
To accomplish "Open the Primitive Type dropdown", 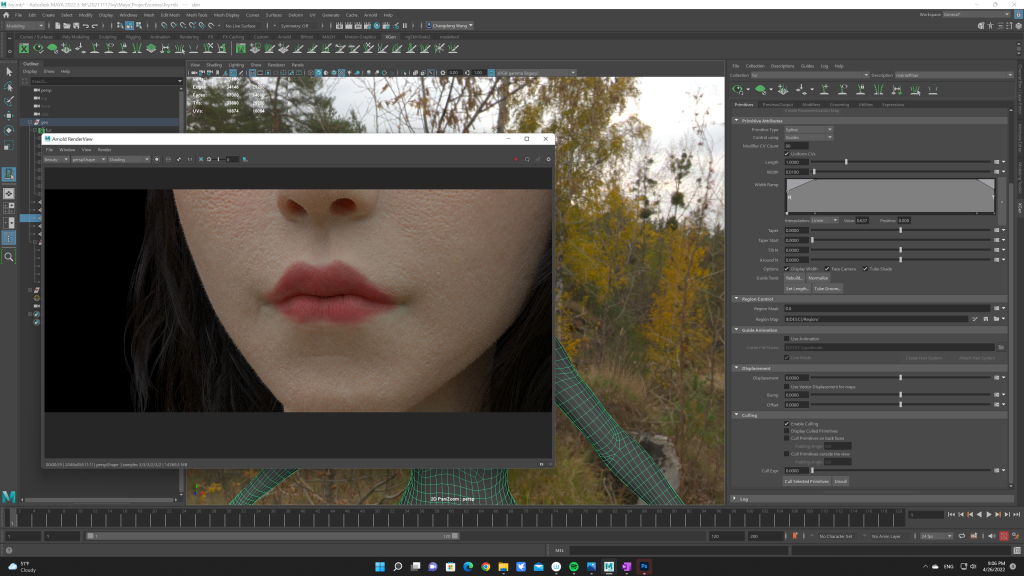I will 808,129.
